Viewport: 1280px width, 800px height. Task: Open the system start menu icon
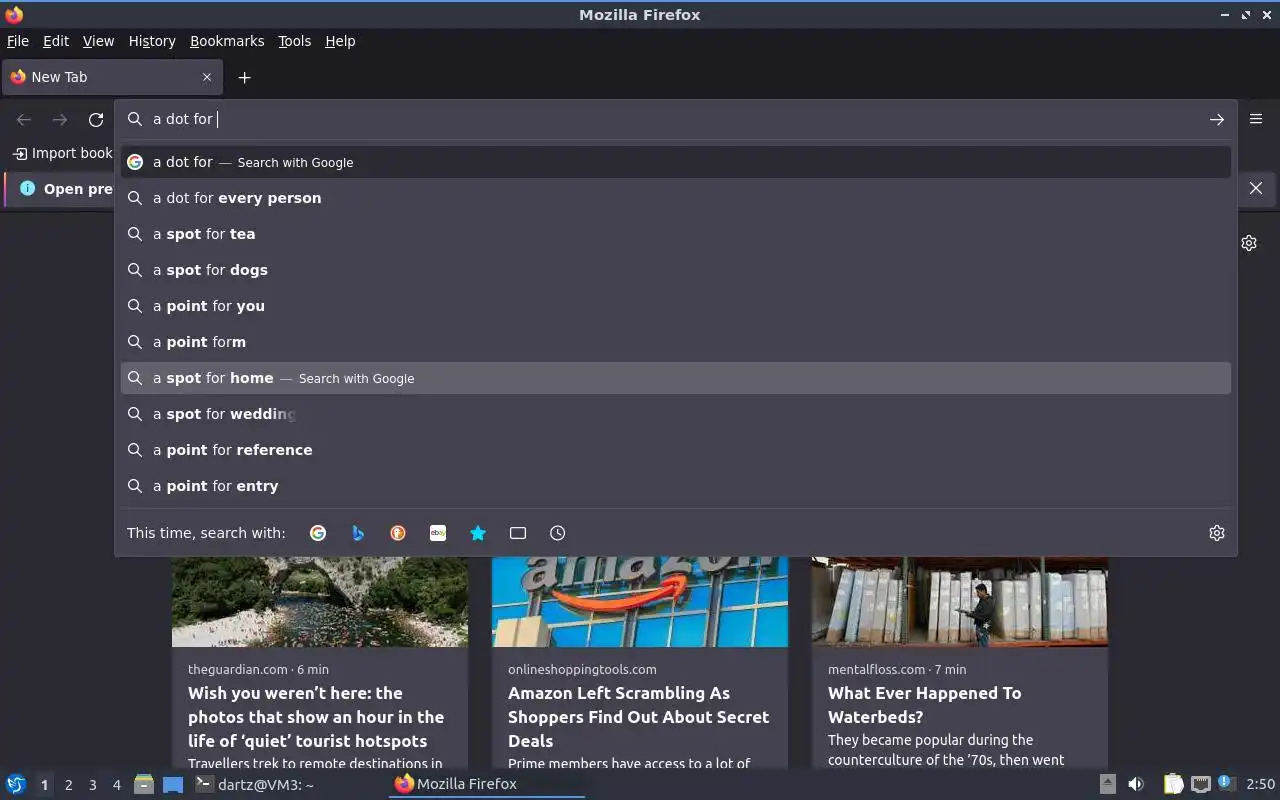[16, 784]
